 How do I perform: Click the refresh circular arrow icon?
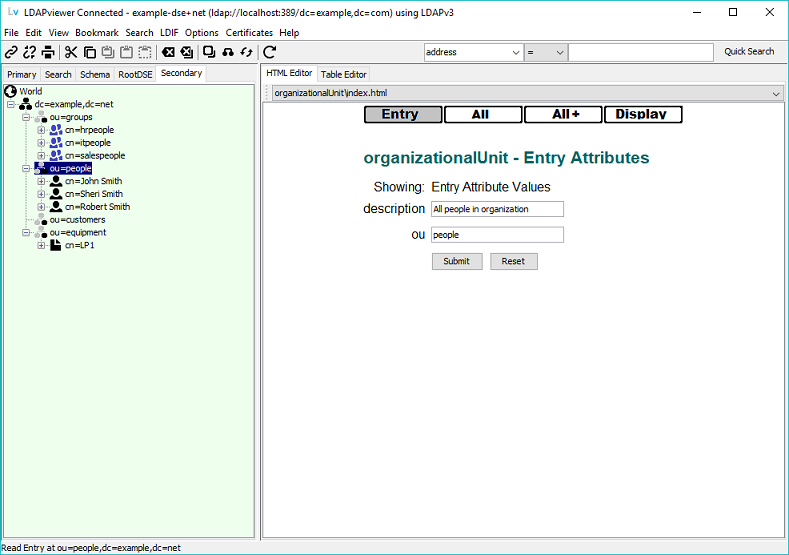tap(269, 52)
